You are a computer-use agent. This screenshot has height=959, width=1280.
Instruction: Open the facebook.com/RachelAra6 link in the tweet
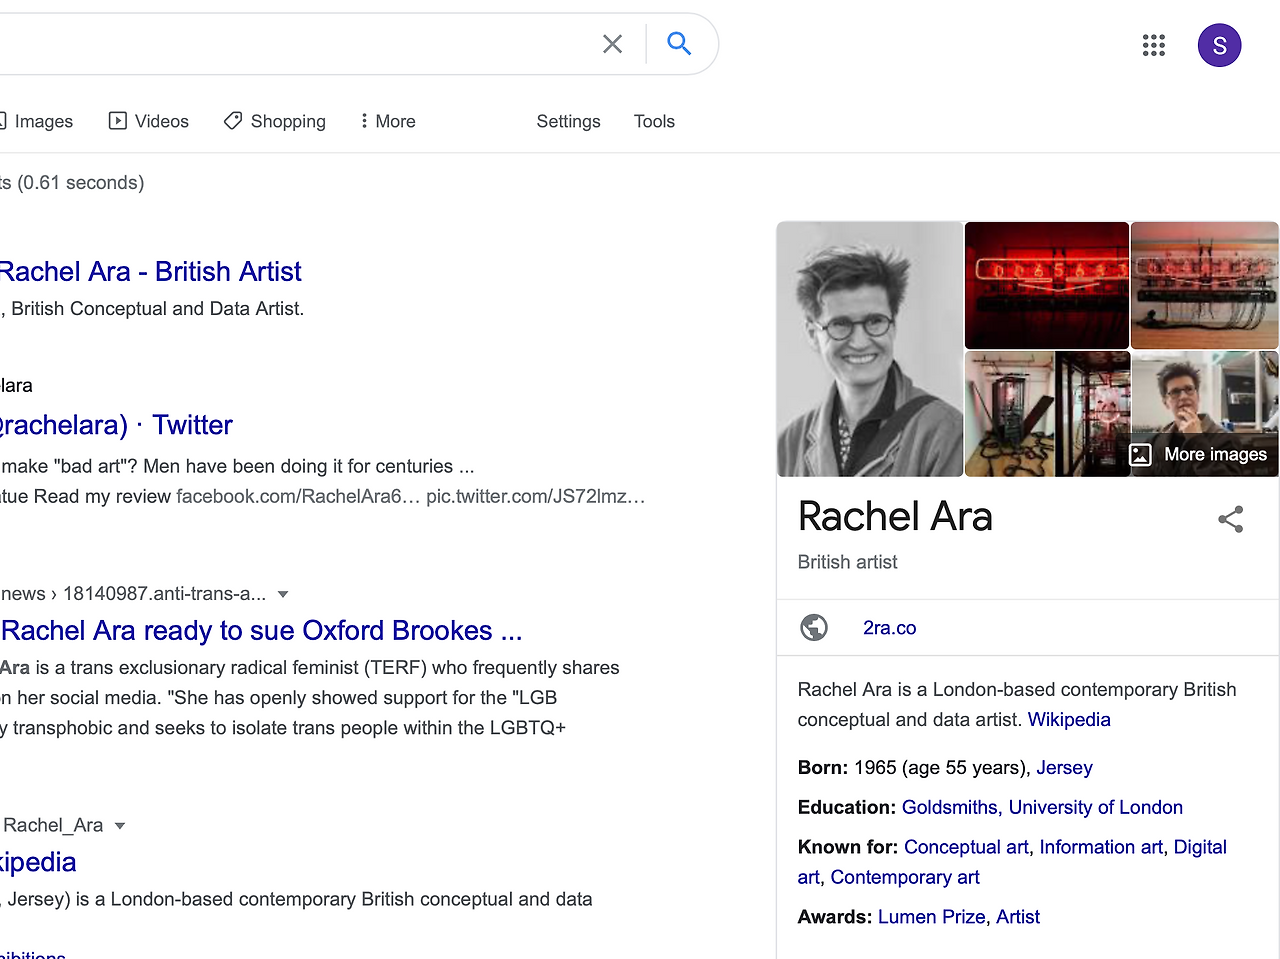point(297,496)
